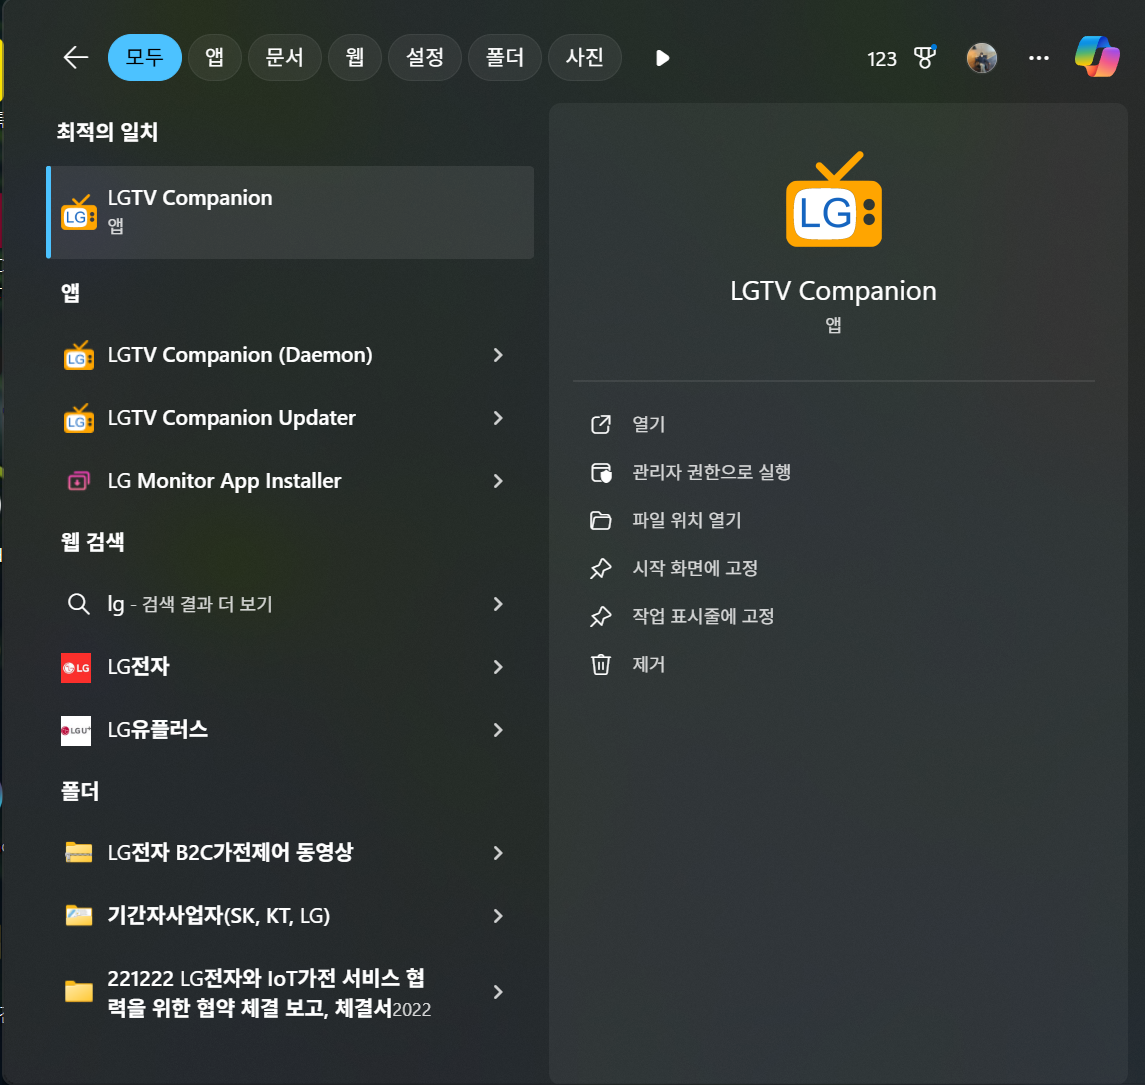Viewport: 1145px width, 1085px height.
Task: Click the LG Monitor App Installer icon
Action: (x=78, y=480)
